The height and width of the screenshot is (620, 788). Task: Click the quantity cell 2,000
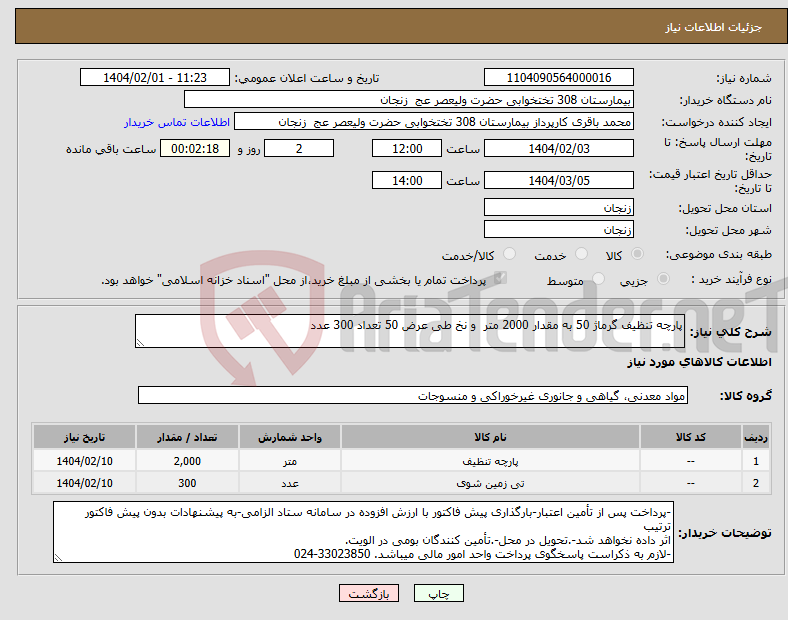(187, 461)
